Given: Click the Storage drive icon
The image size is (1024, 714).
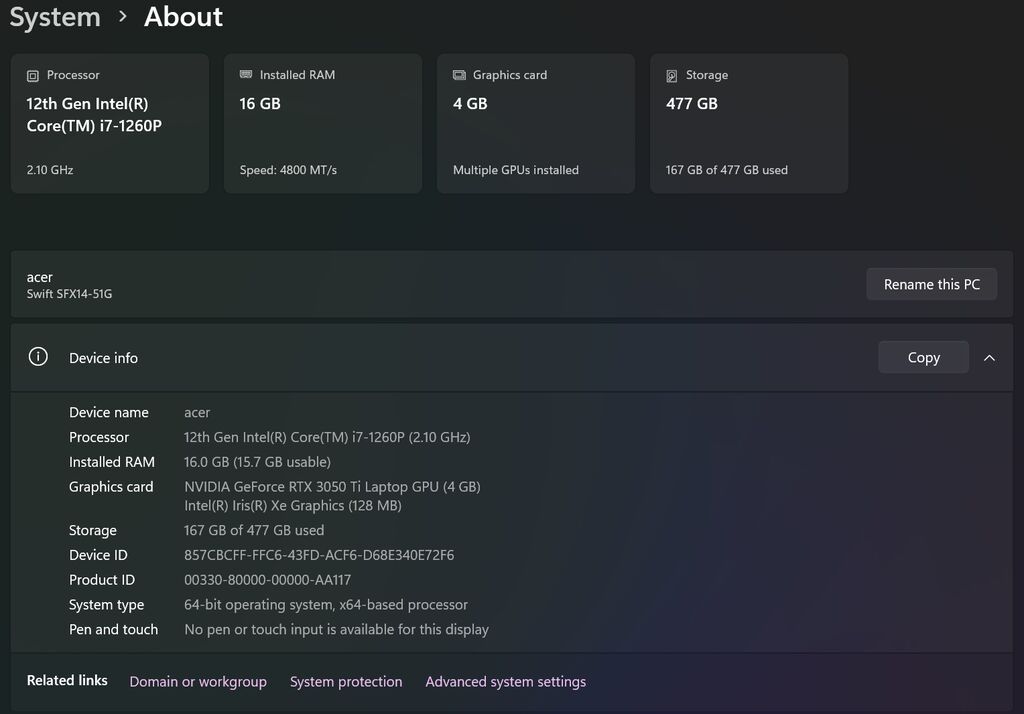Looking at the screenshot, I should [671, 76].
